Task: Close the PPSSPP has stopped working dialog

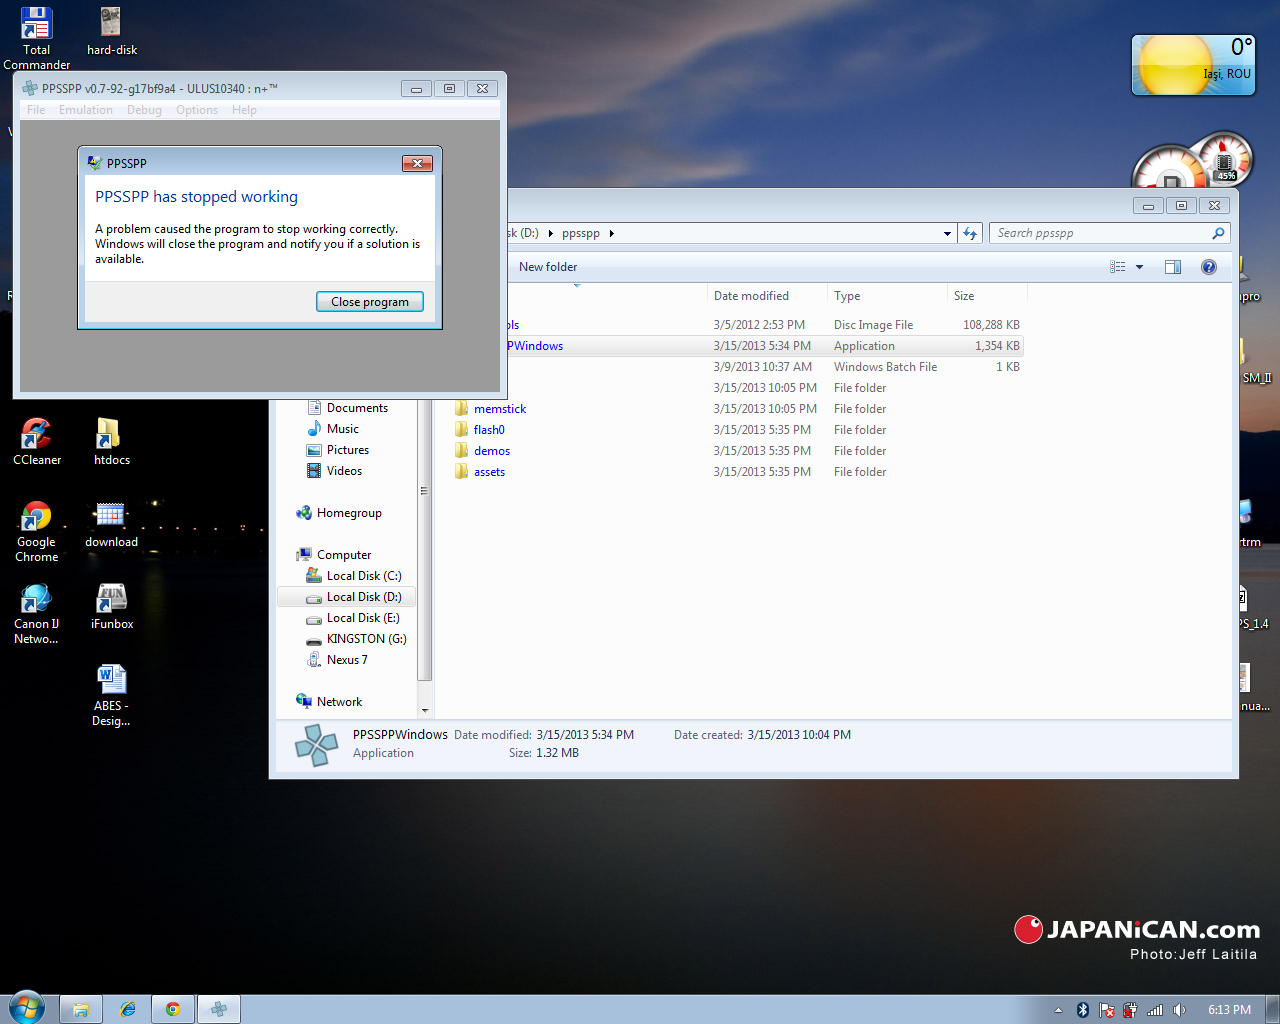Action: [417, 163]
